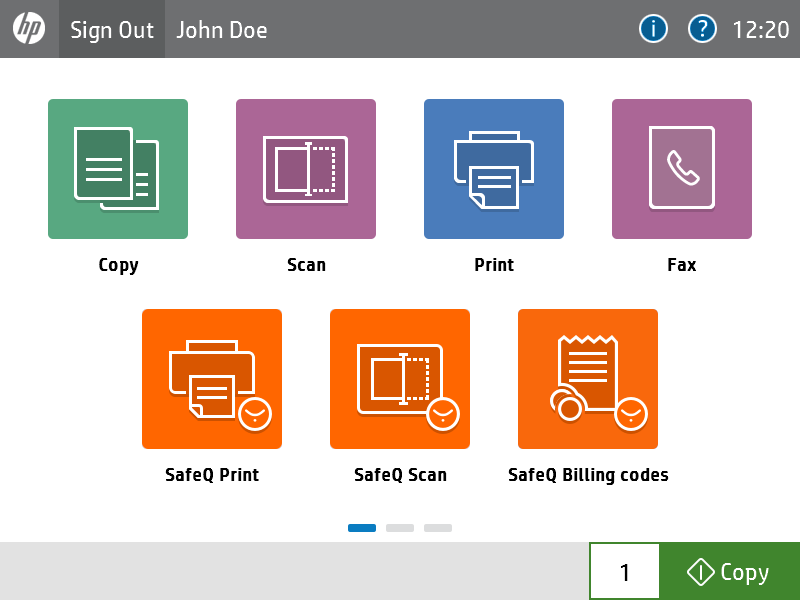Image resolution: width=800 pixels, height=600 pixels.
Task: Open the SafeQ Billing codes tile
Action: 588,379
